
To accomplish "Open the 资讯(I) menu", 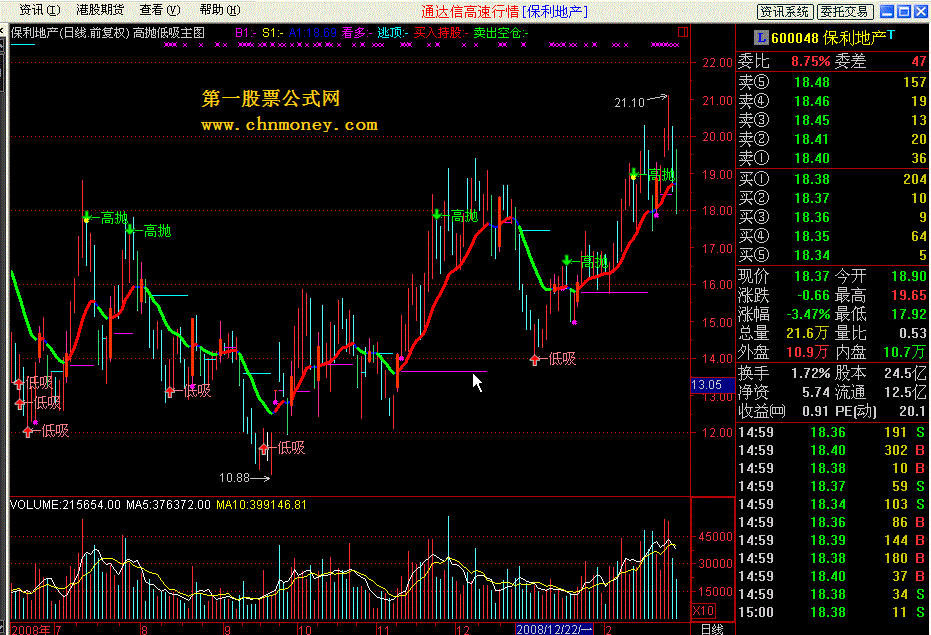I will (x=40, y=10).
